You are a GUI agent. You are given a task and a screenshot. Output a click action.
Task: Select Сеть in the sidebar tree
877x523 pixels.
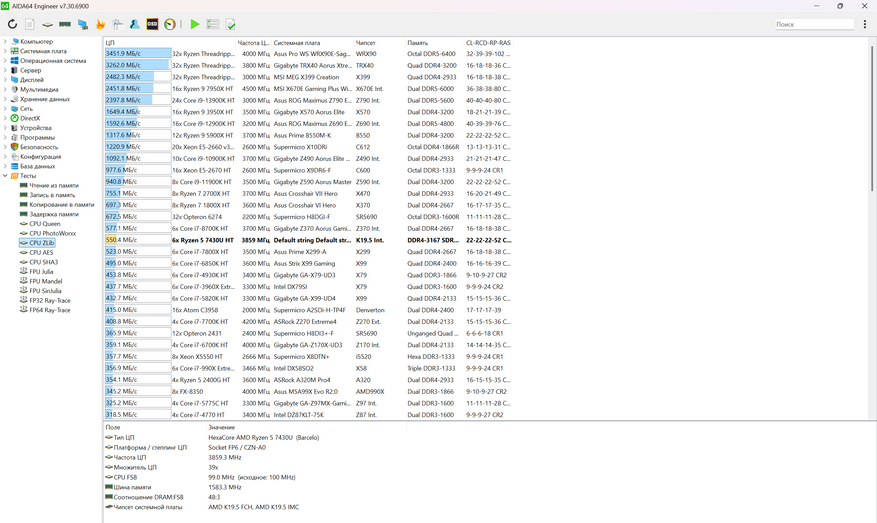tap(26, 109)
